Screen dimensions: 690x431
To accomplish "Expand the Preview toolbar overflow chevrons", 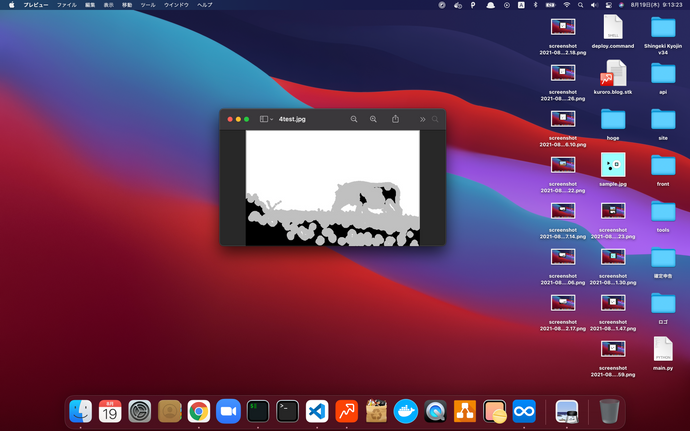I will point(422,119).
